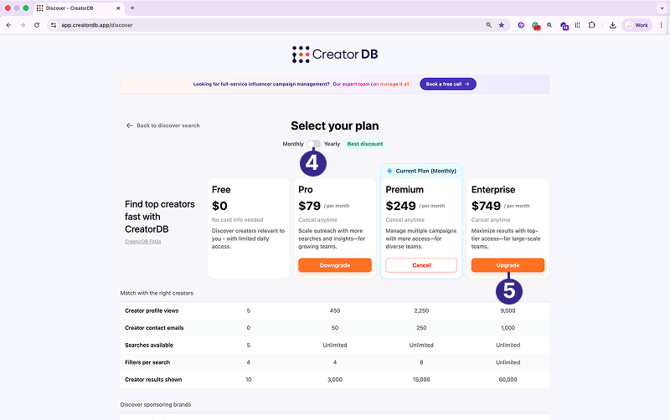Toggle Monthly/Yearly billing switch
Image resolution: width=670 pixels, height=420 pixels.
click(314, 144)
